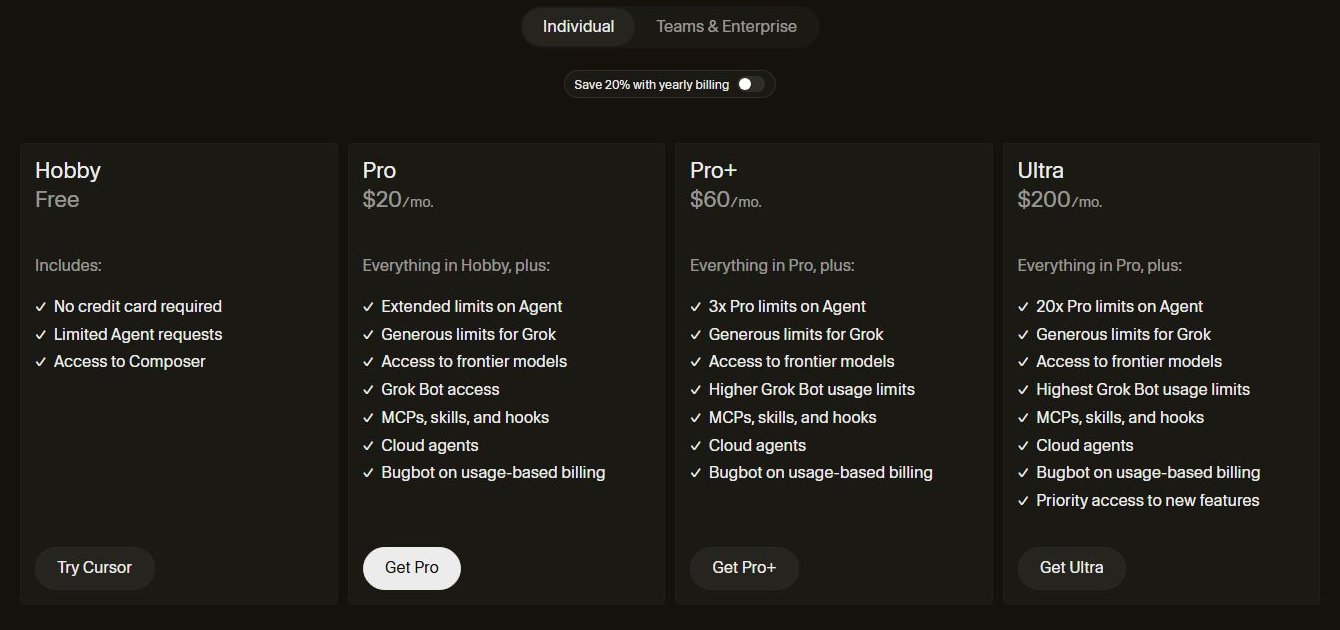This screenshot has height=630, width=1340.
Task: Click checkmark next to Grok Bot access
Action: click(368, 390)
